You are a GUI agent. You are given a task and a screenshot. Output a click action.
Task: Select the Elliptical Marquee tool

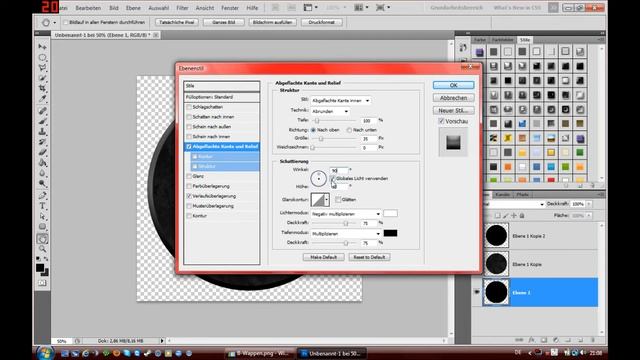coord(42,58)
